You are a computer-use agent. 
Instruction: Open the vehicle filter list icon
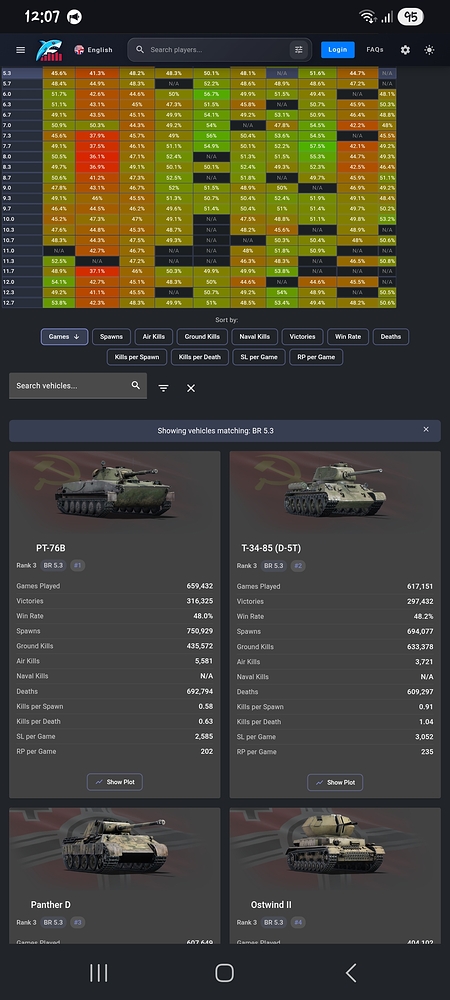pyautogui.click(x=164, y=388)
